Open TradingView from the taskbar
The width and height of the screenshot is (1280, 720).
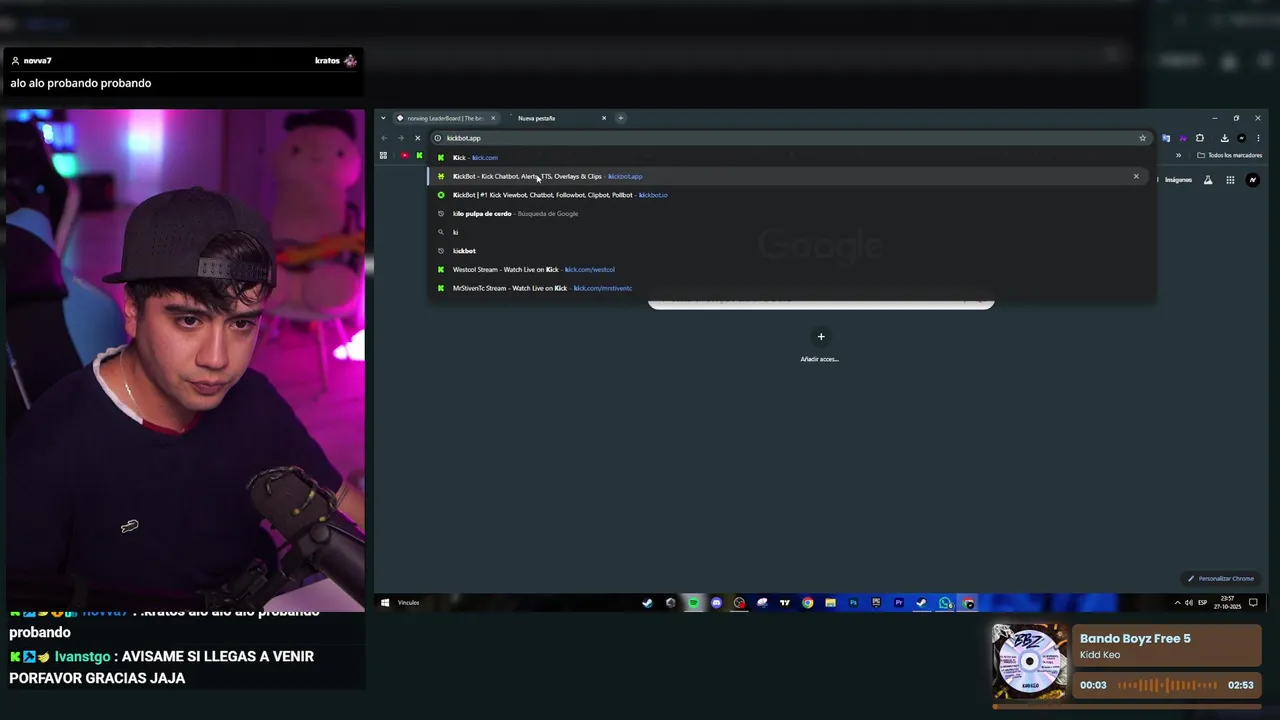(x=785, y=602)
